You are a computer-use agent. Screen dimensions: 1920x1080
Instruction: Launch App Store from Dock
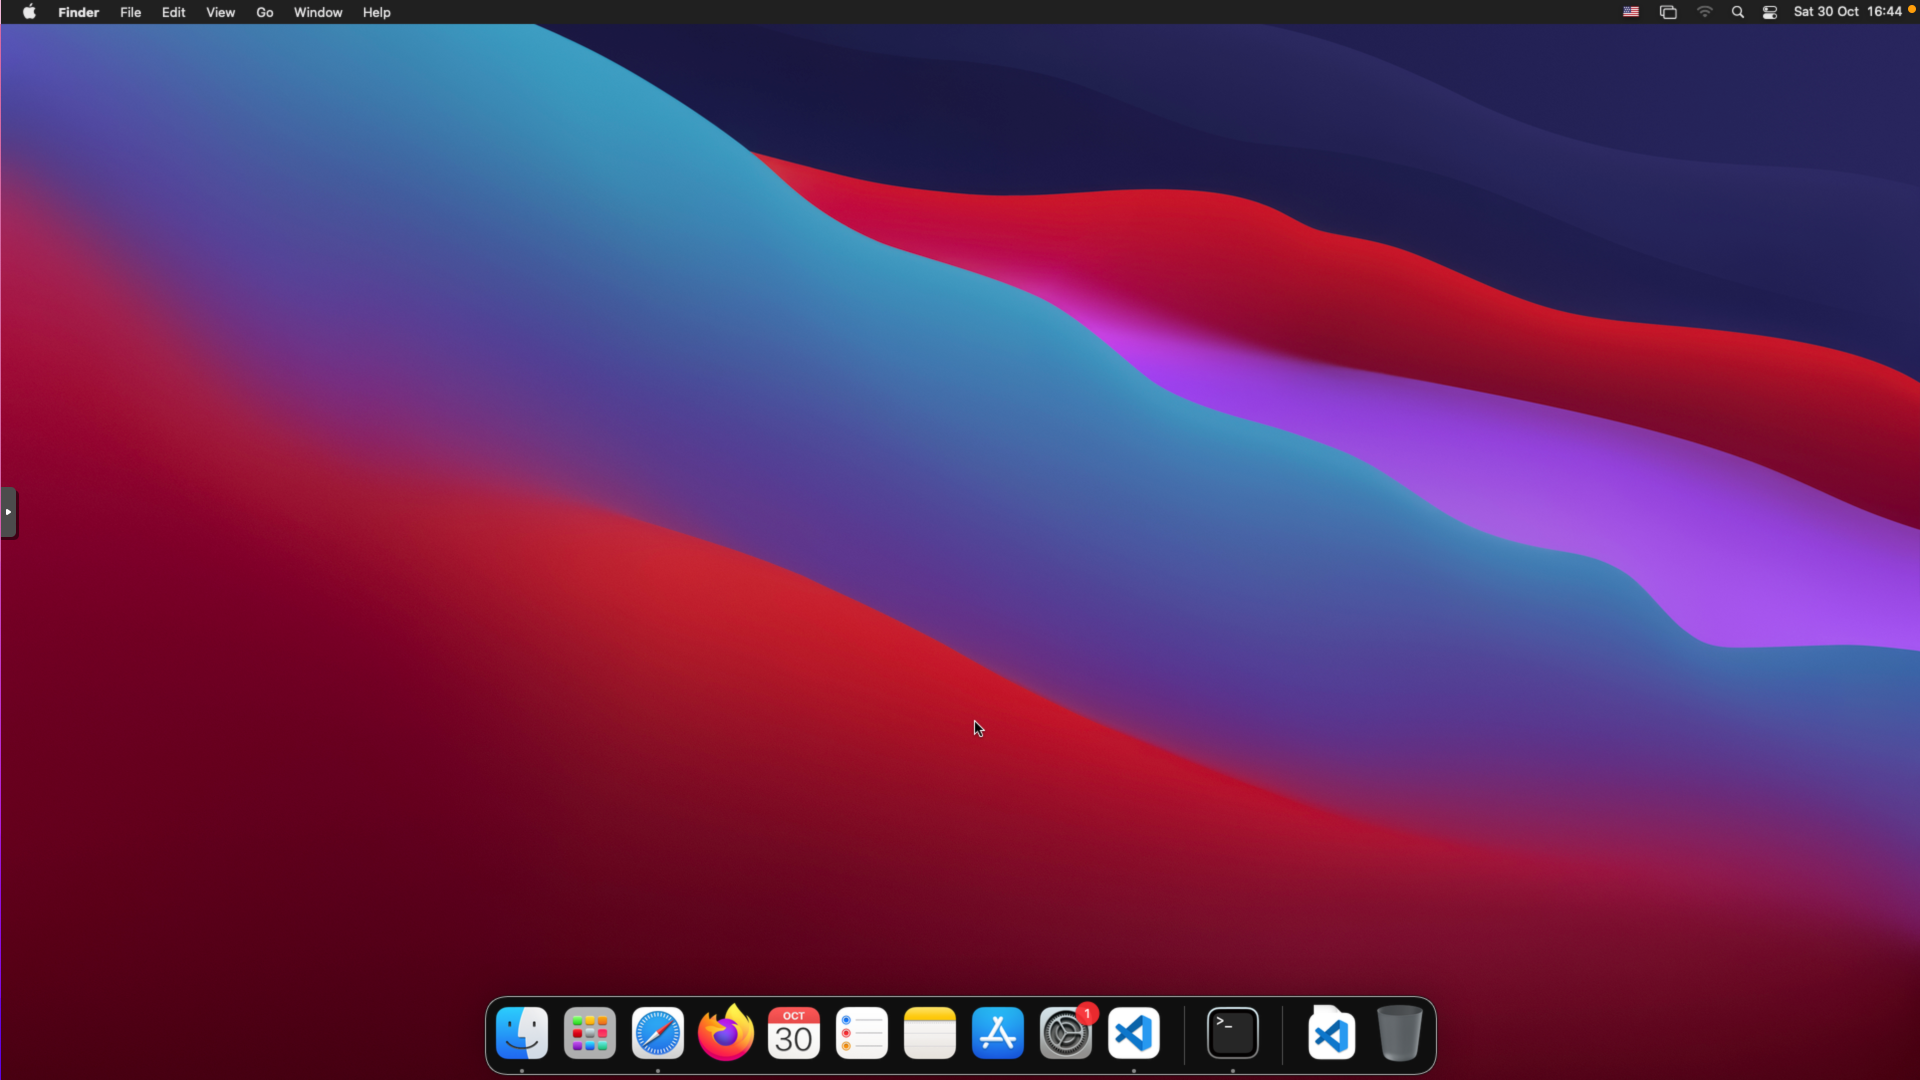[x=998, y=1033]
